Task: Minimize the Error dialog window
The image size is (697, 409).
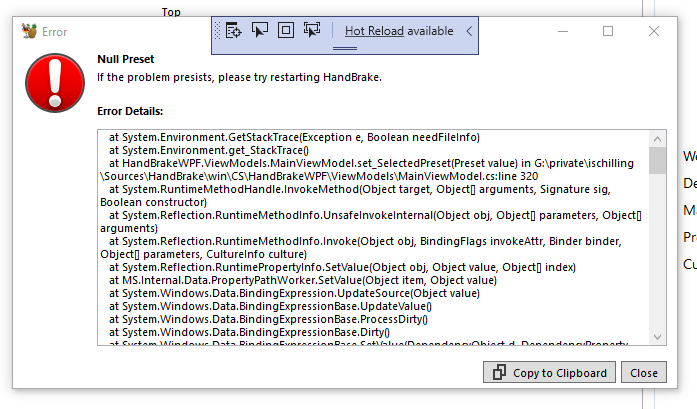Action: tap(563, 31)
